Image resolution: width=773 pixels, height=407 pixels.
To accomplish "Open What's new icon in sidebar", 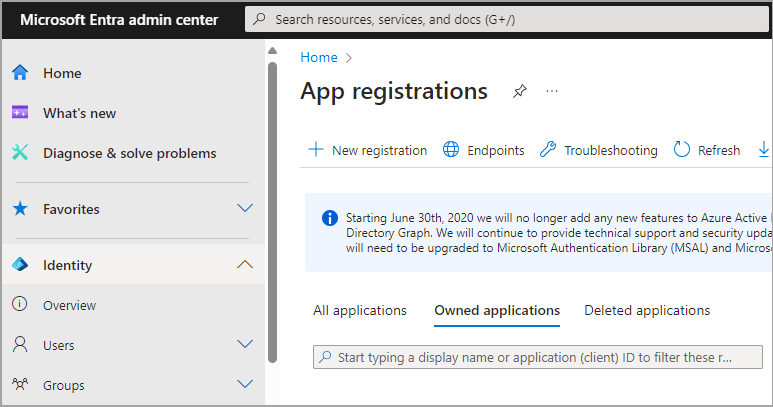I will [x=20, y=113].
